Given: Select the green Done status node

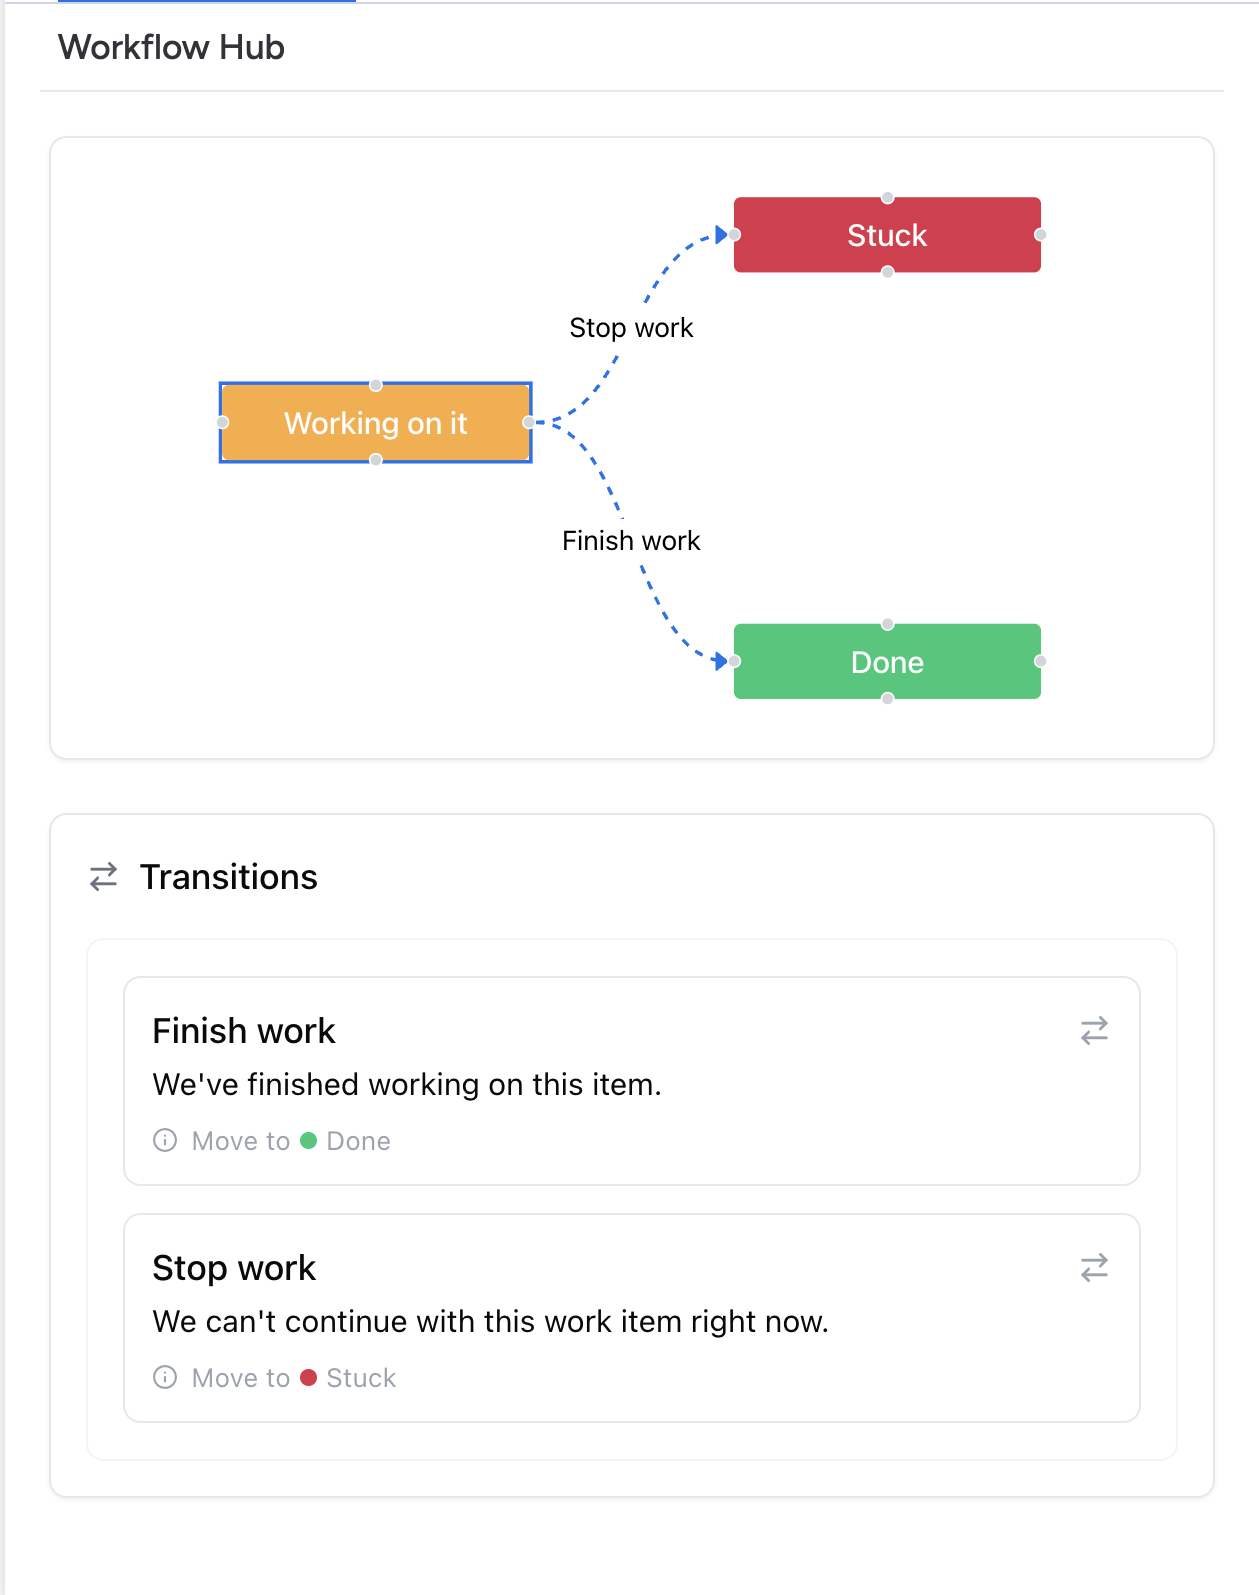Looking at the screenshot, I should [x=887, y=662].
